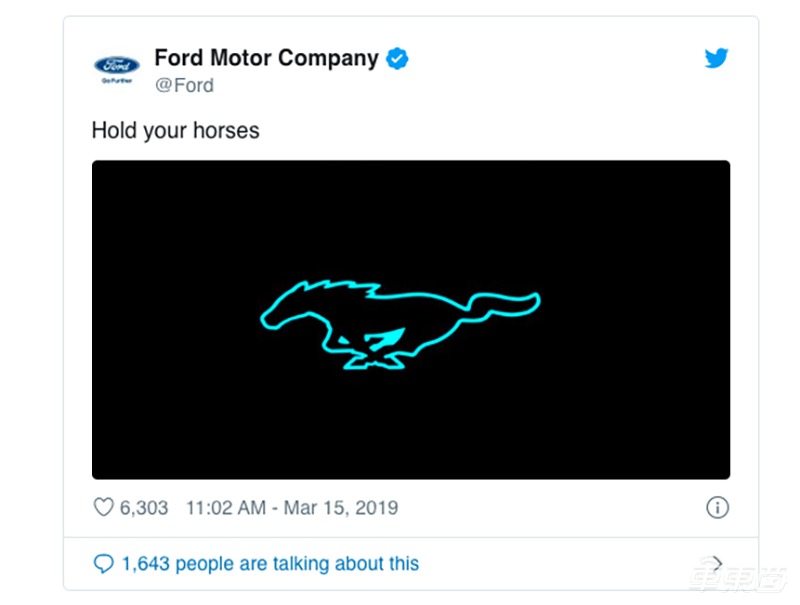Click the speech bubble reply icon
Viewport: 800px width, 605px height.
[103, 564]
